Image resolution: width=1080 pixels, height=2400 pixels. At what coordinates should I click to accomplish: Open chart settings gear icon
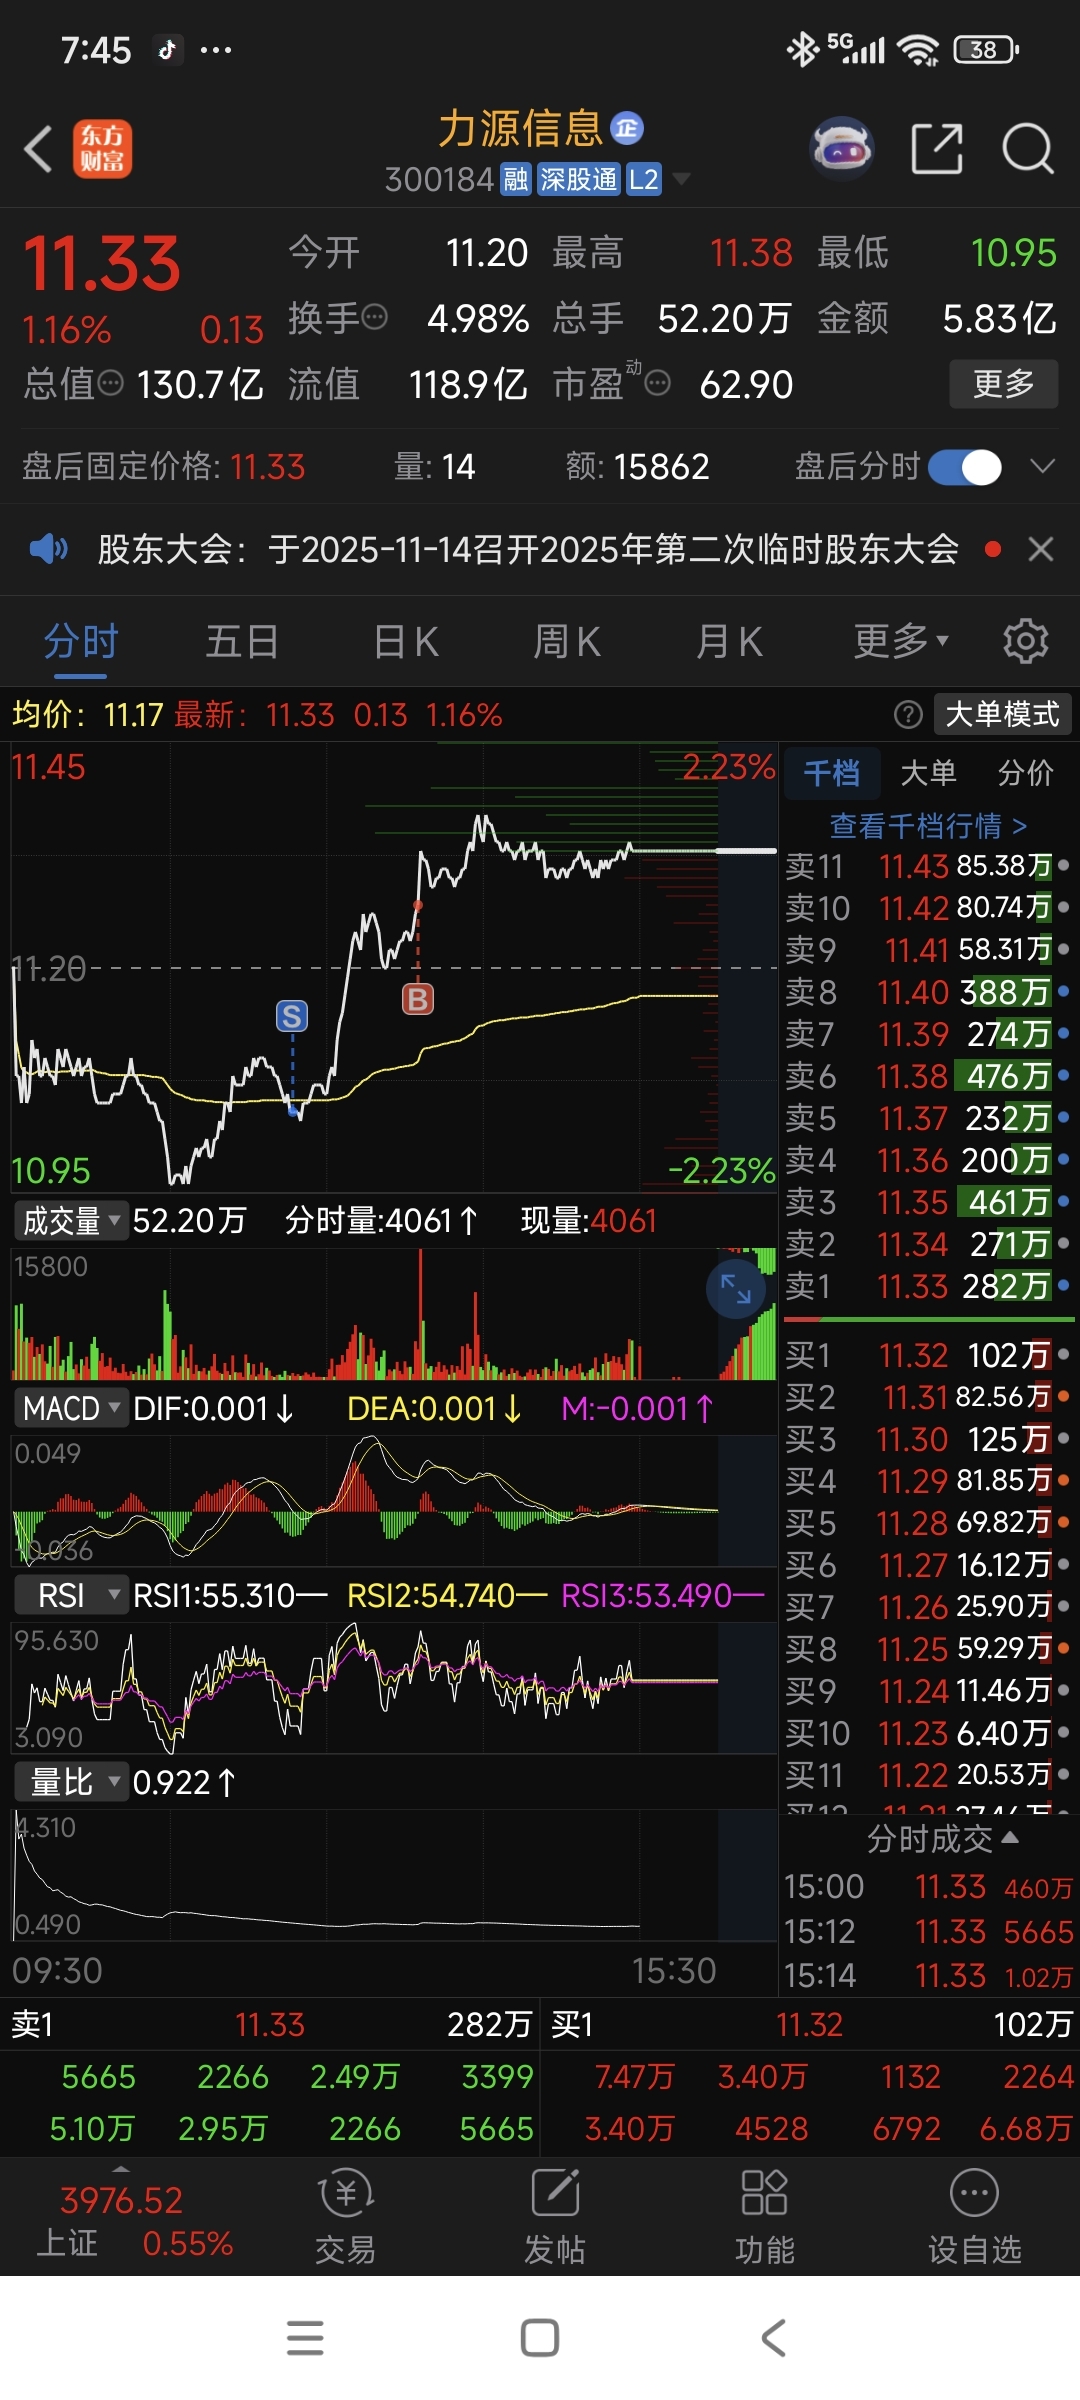click(1025, 641)
